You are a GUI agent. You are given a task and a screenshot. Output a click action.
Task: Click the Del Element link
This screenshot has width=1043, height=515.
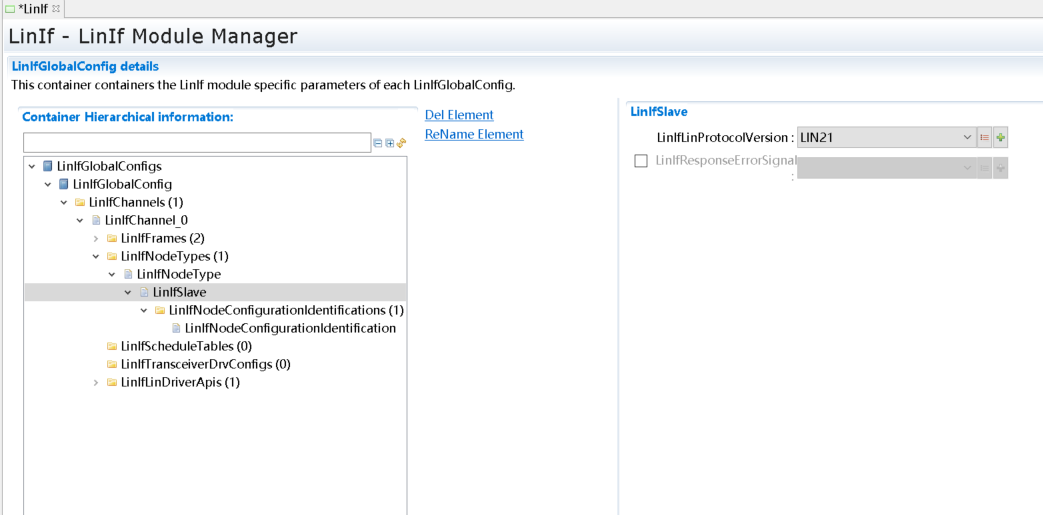459,115
